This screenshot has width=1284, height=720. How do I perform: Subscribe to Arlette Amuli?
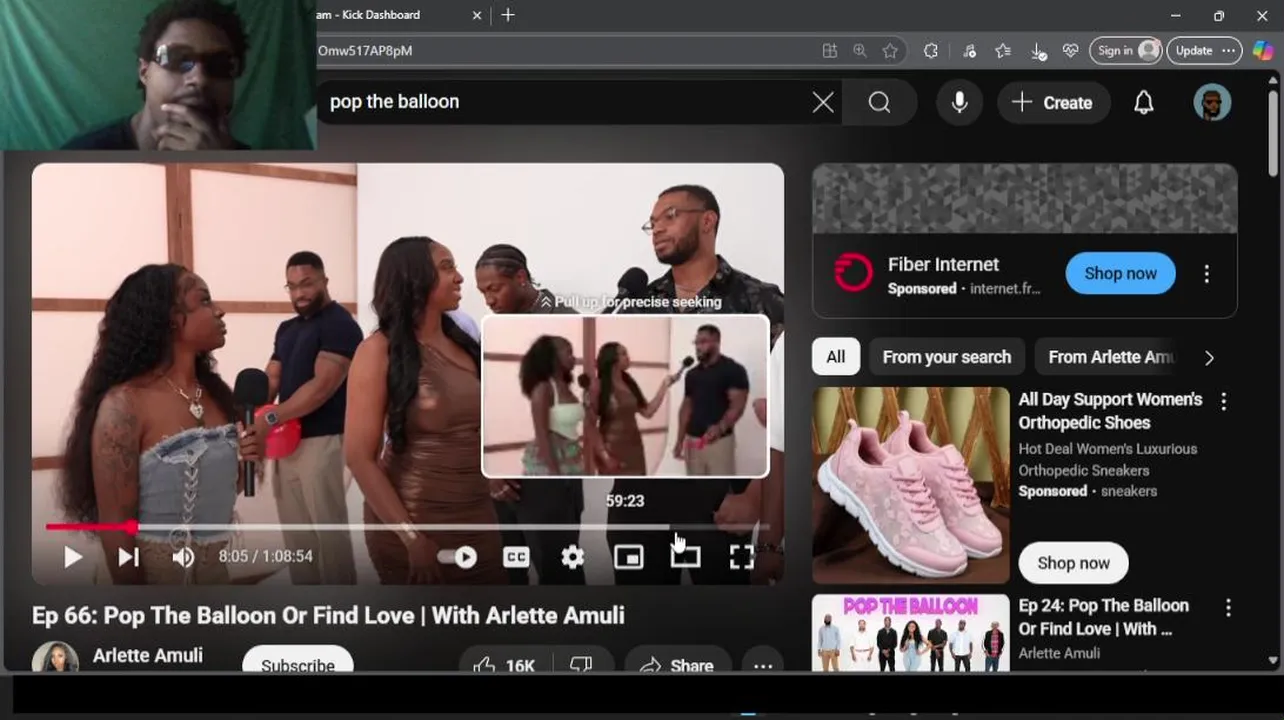[x=298, y=660]
